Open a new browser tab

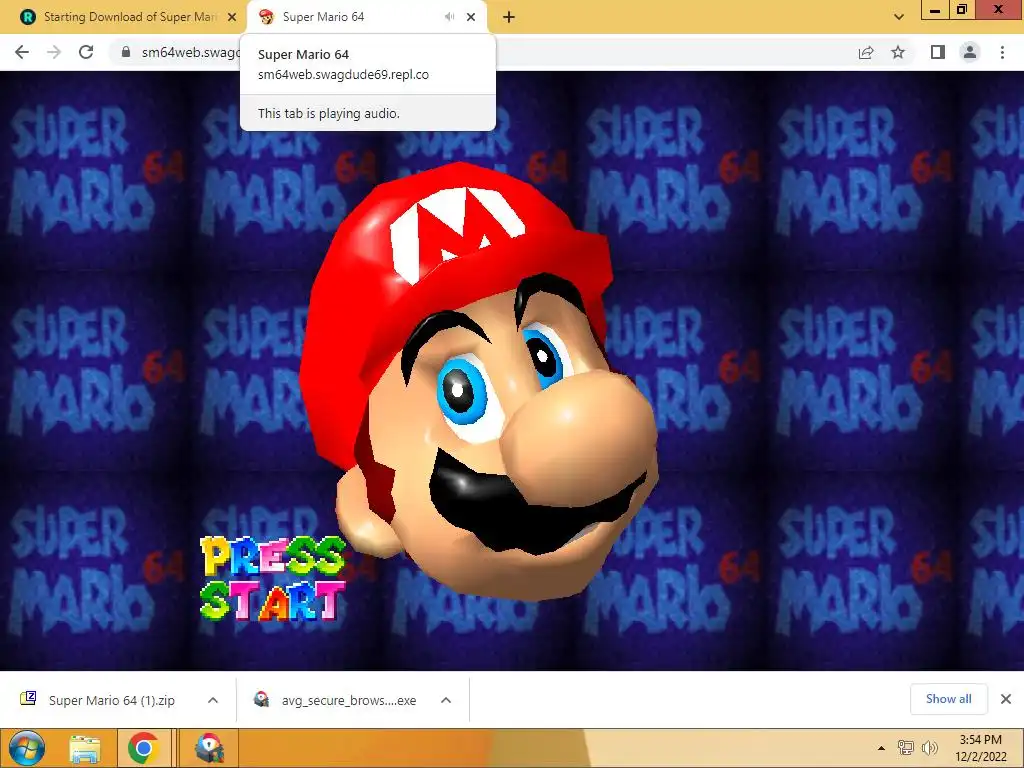click(x=509, y=17)
